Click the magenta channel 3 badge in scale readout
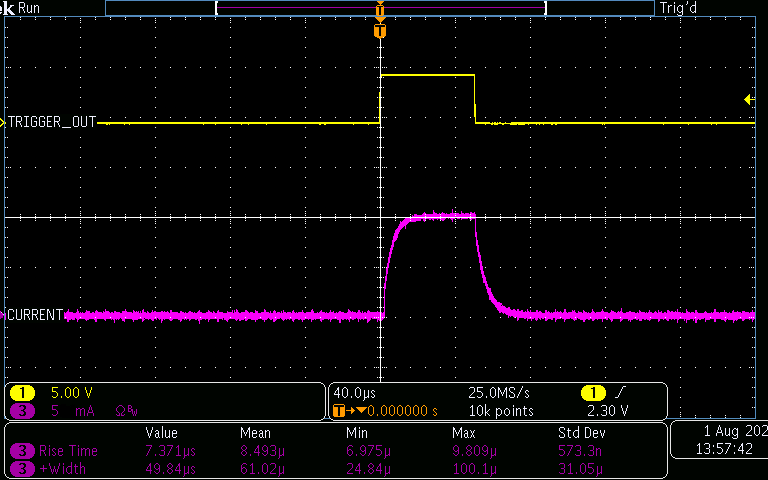This screenshot has width=768, height=480. (22, 410)
